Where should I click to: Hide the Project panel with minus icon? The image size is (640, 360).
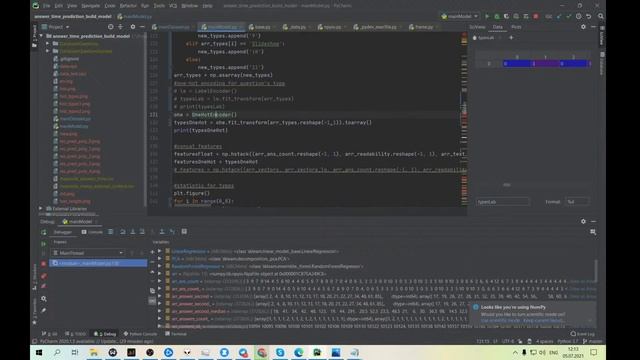[x=142, y=27]
